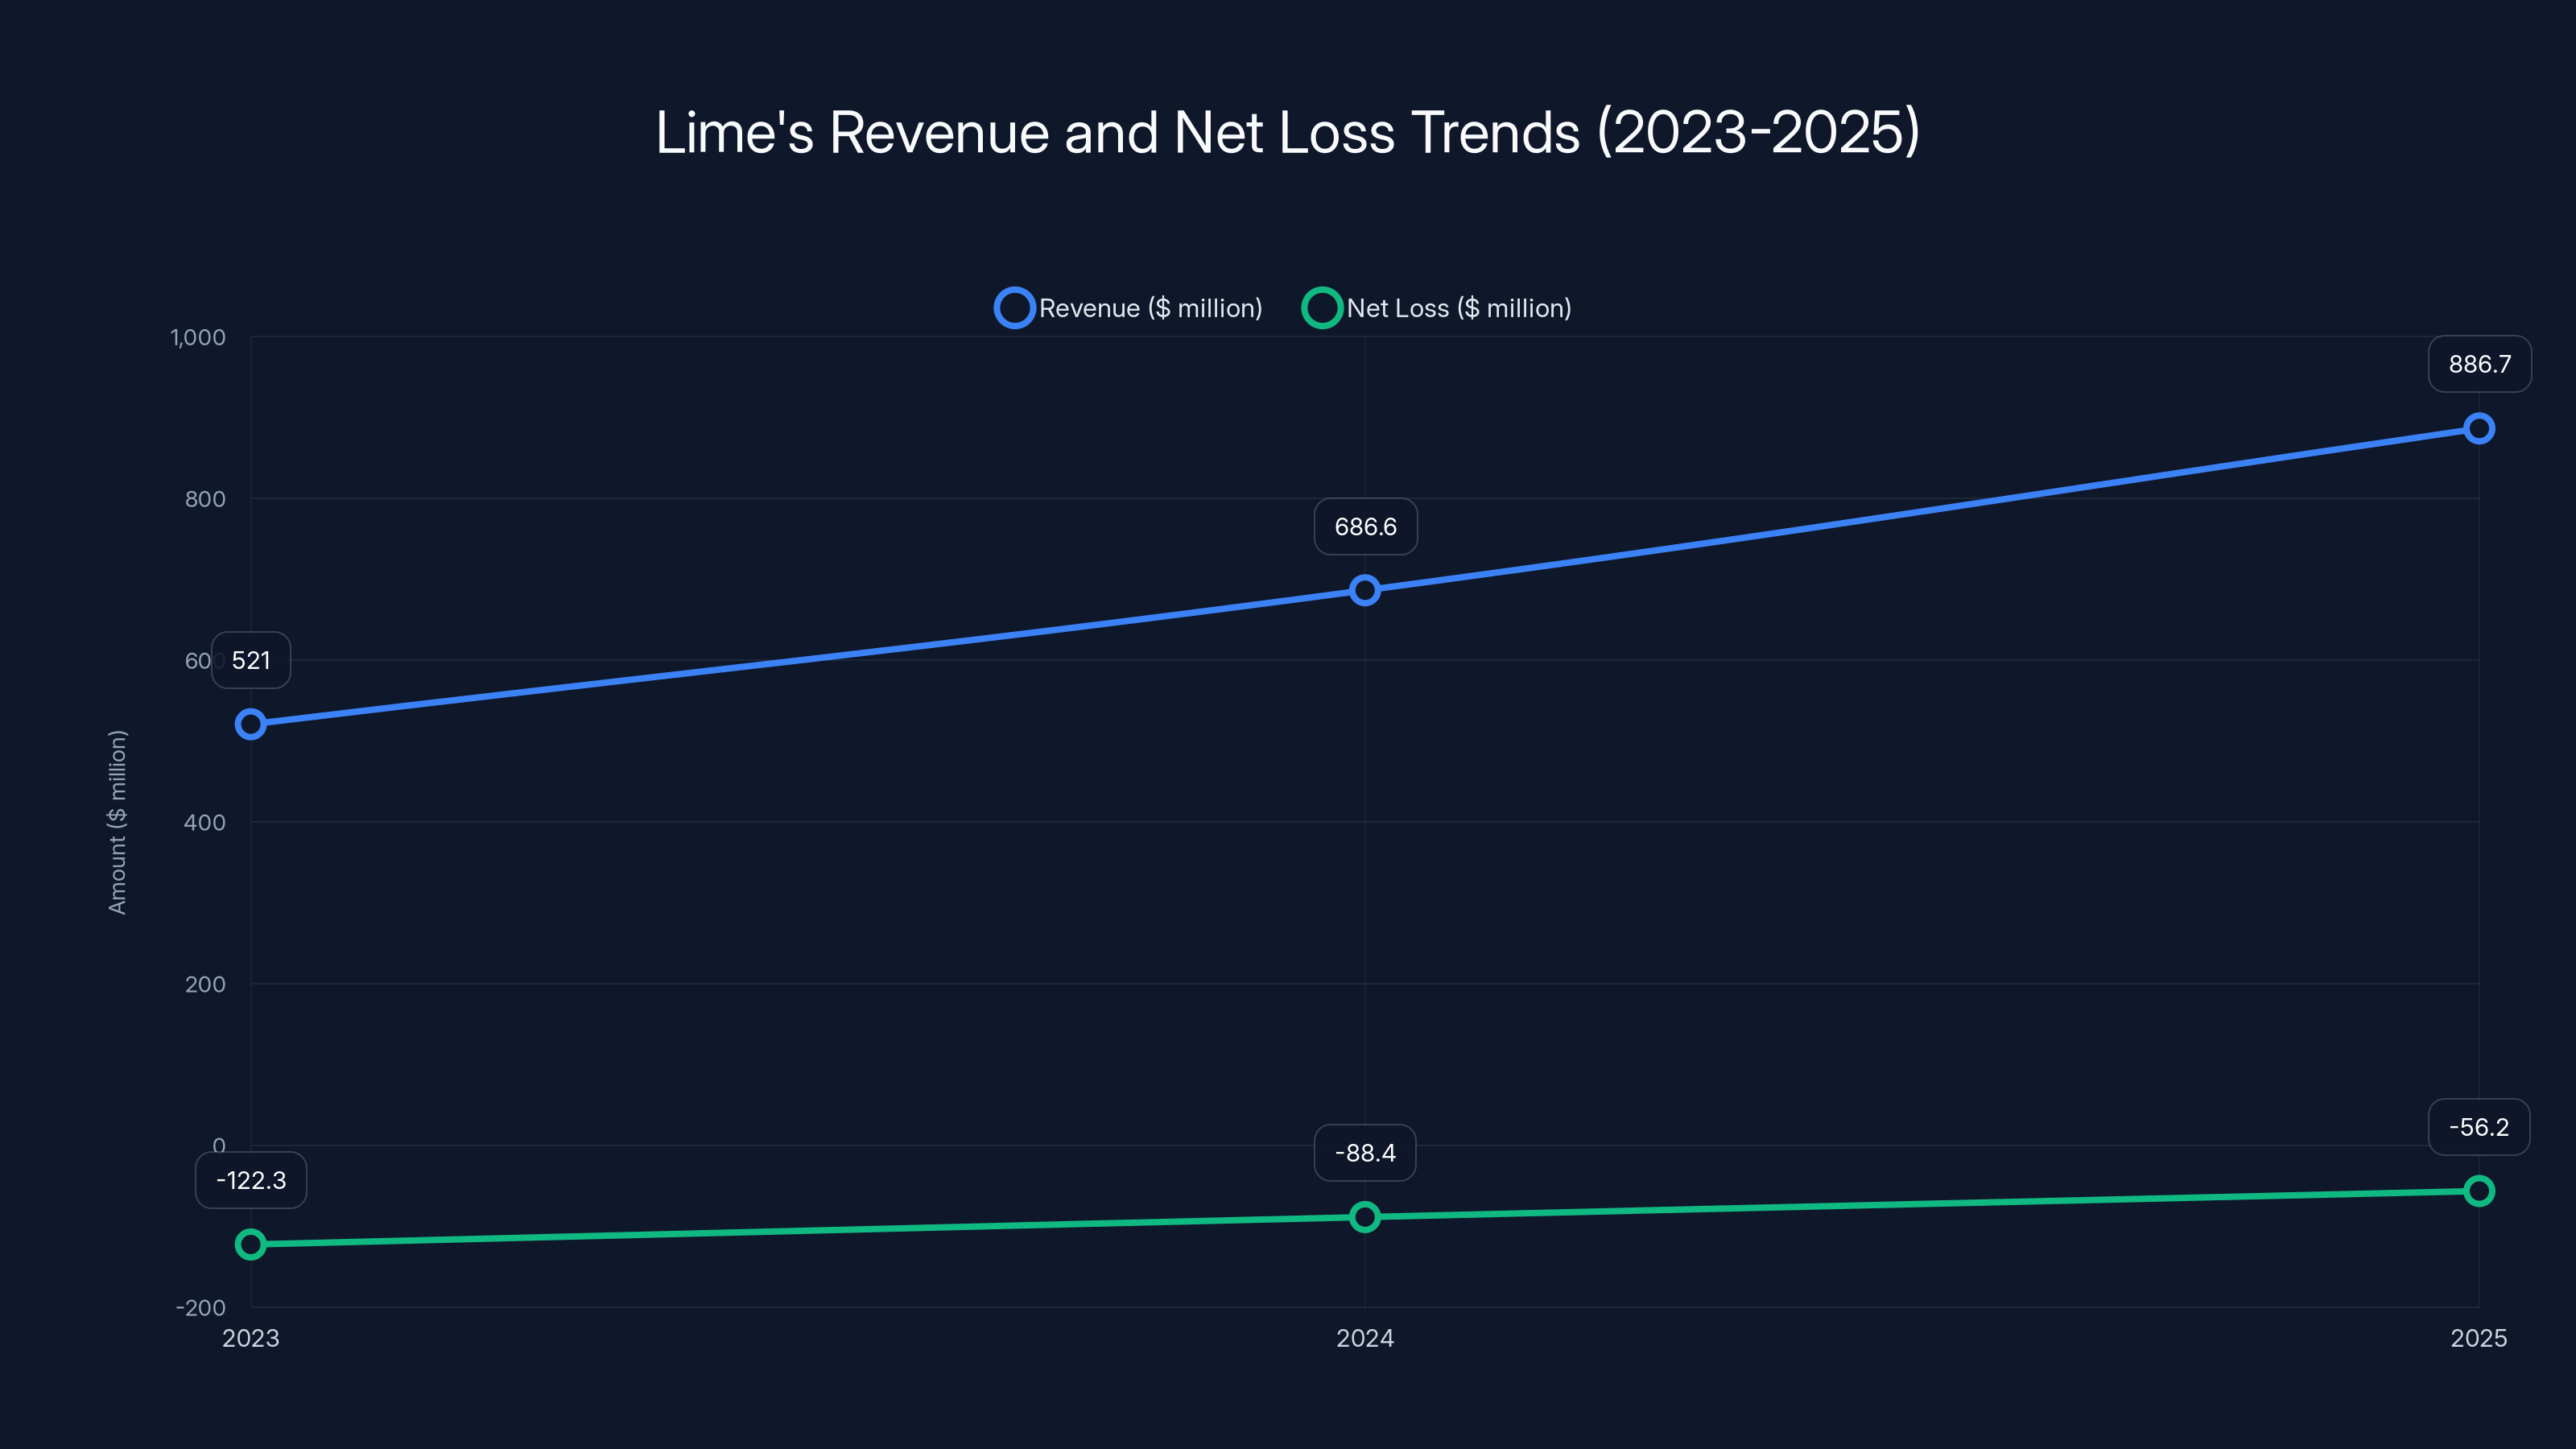Click the -122.3 data label
The height and width of the screenshot is (1449, 2576).
click(x=251, y=1180)
